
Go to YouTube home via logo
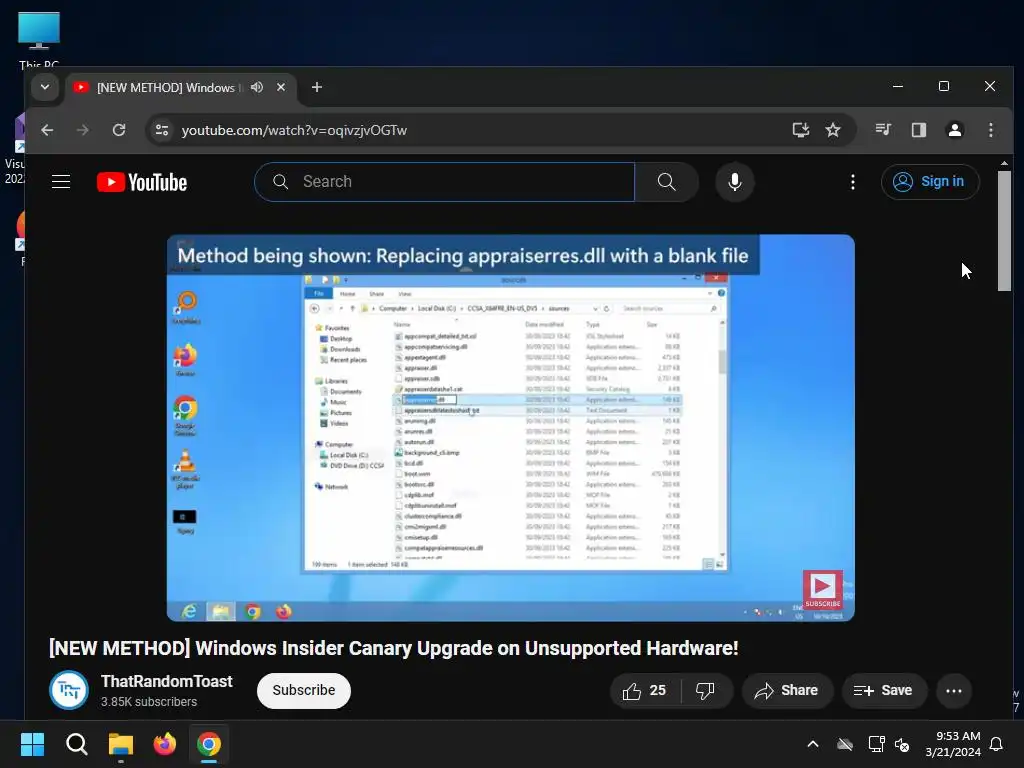(x=142, y=182)
